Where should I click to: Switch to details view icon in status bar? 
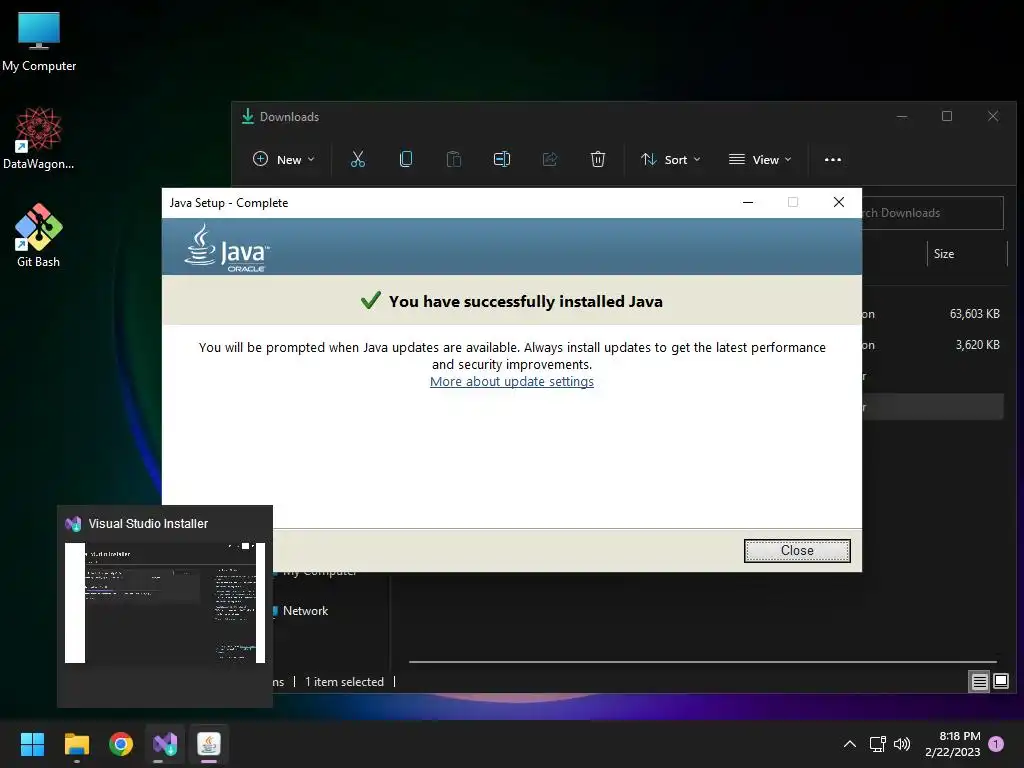979,682
